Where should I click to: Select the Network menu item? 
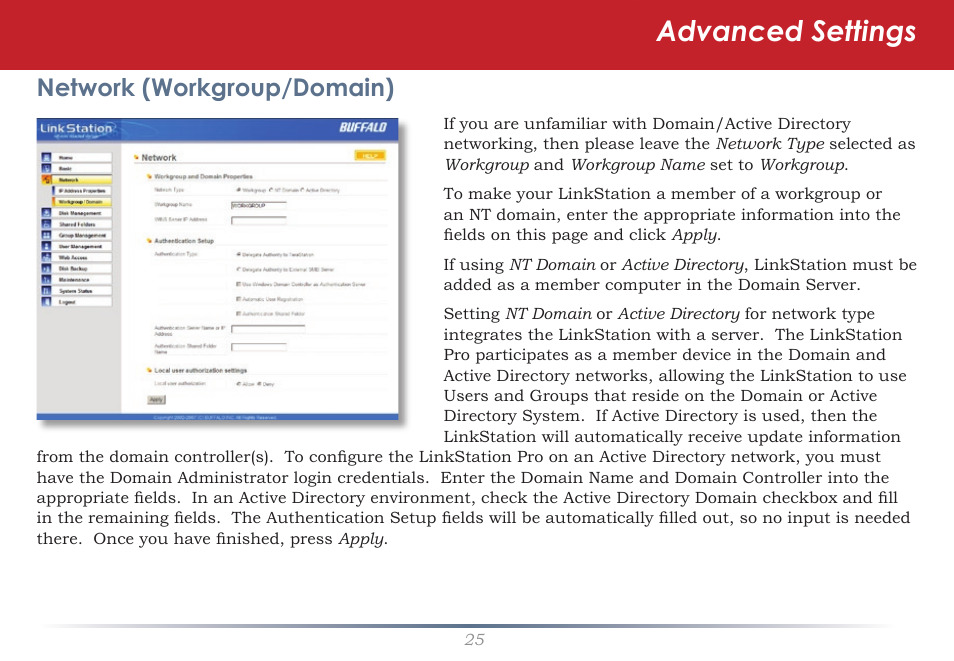point(82,180)
